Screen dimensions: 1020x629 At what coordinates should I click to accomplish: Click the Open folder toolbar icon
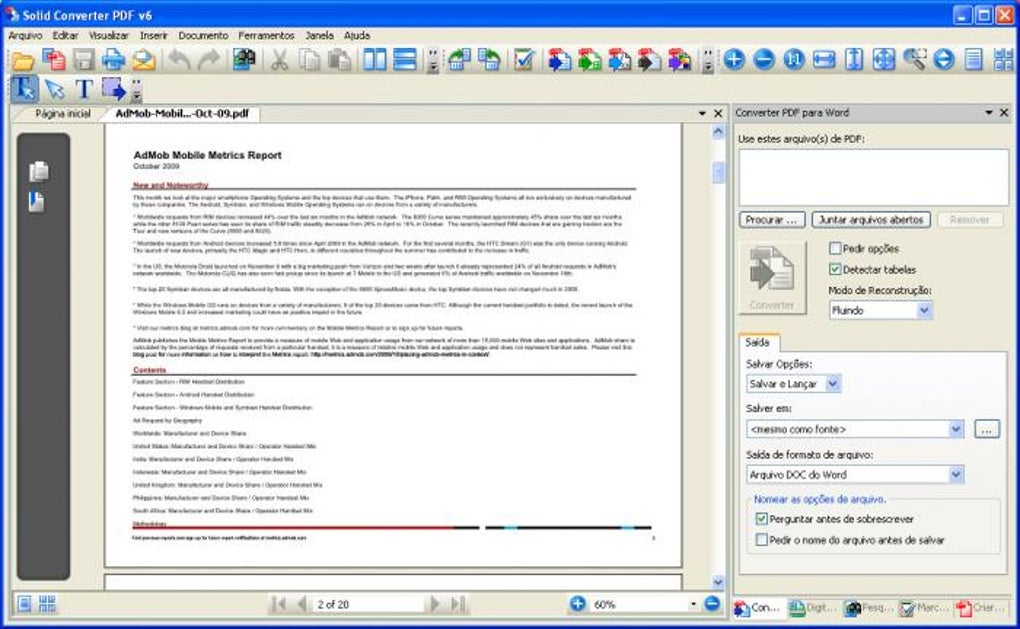click(23, 60)
